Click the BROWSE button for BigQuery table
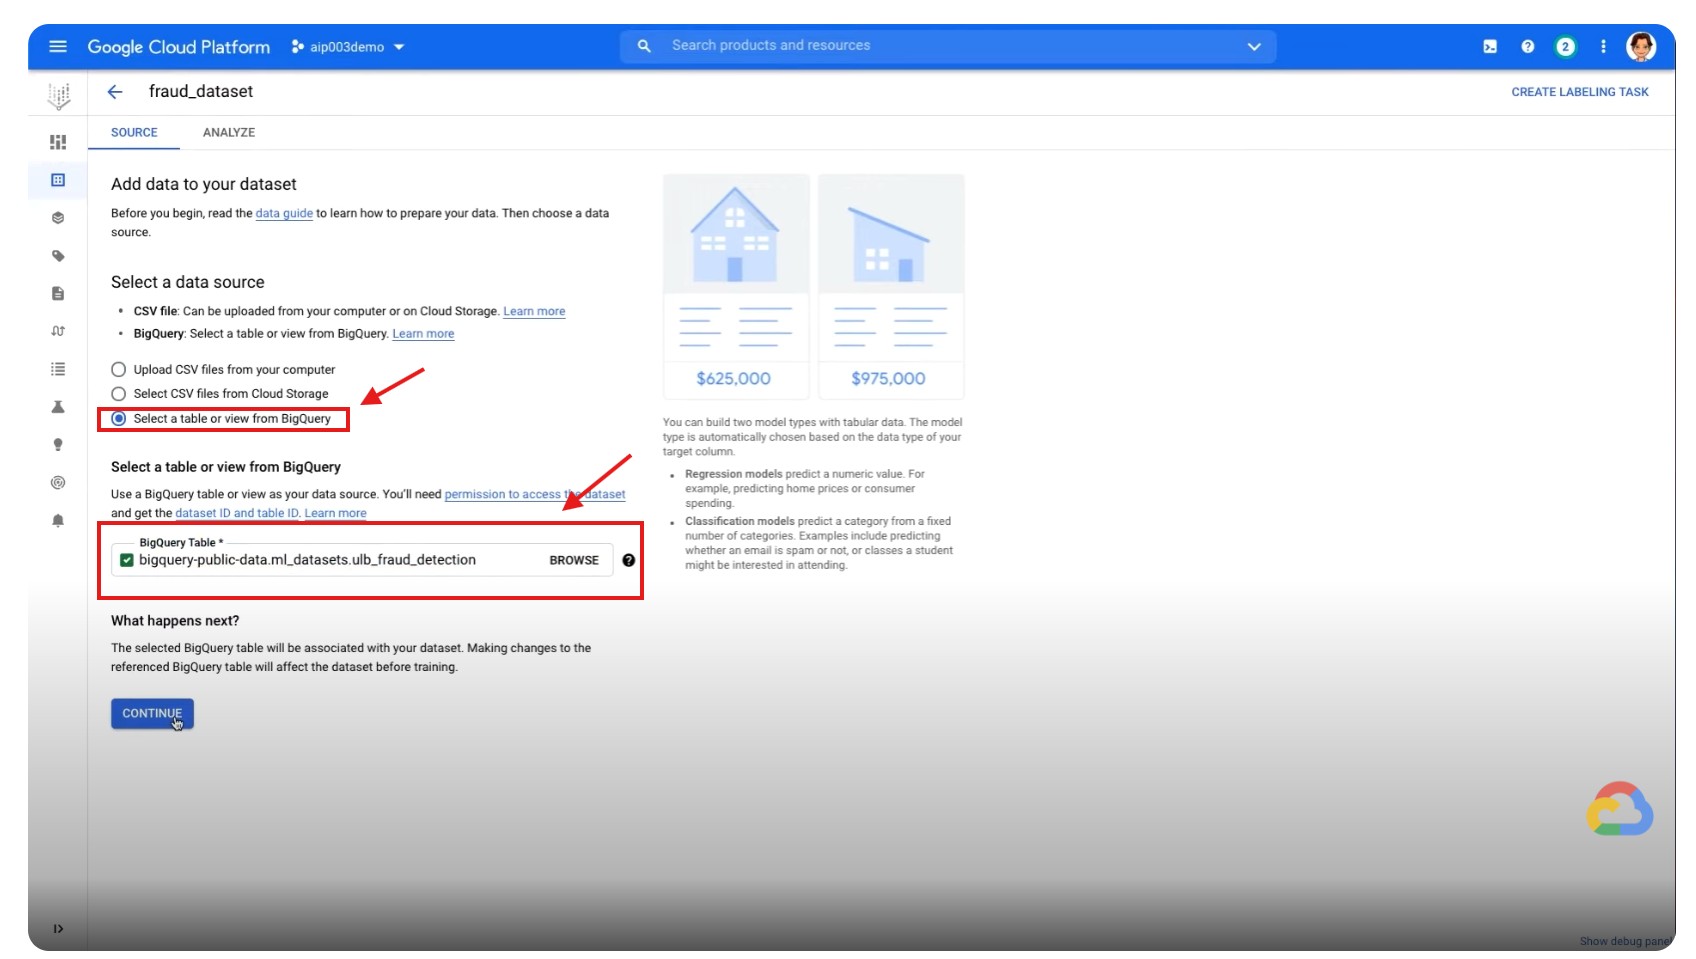Image resolution: width=1696 pixels, height=959 pixels. click(573, 561)
